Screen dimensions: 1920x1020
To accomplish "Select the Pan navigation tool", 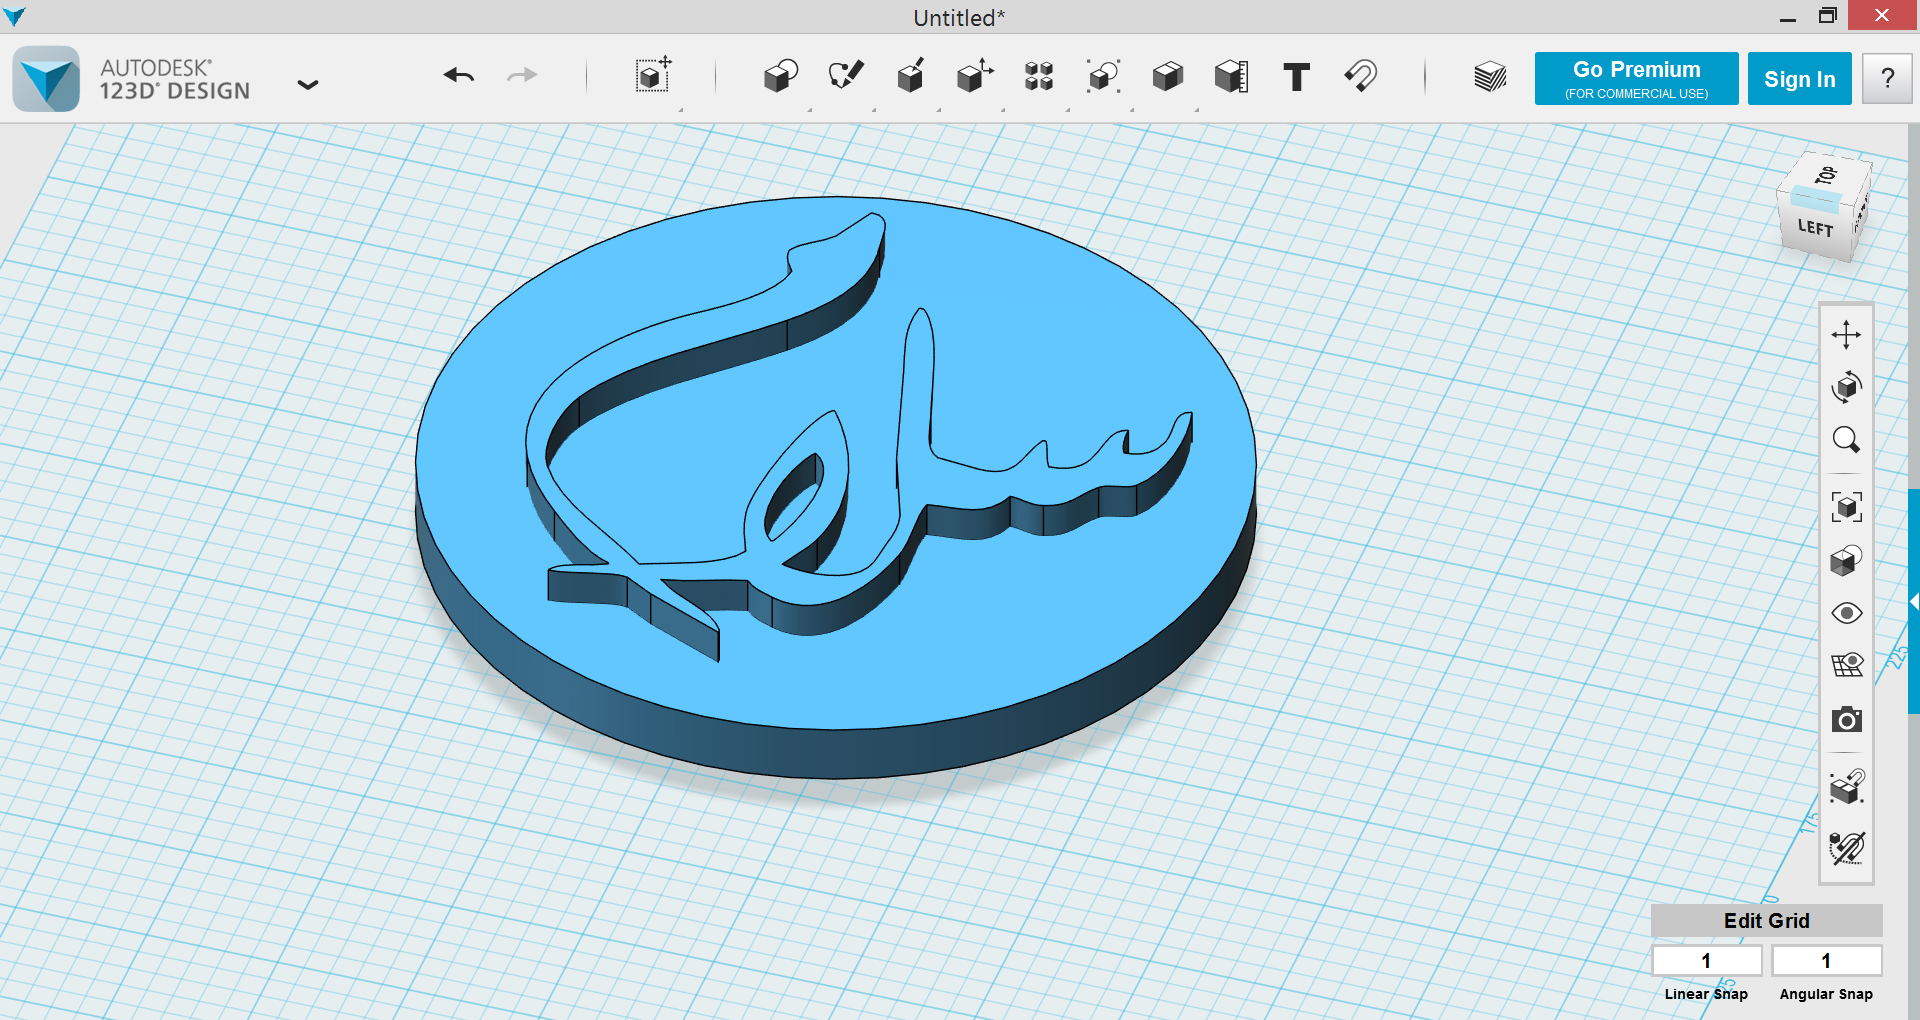I will (x=1846, y=334).
